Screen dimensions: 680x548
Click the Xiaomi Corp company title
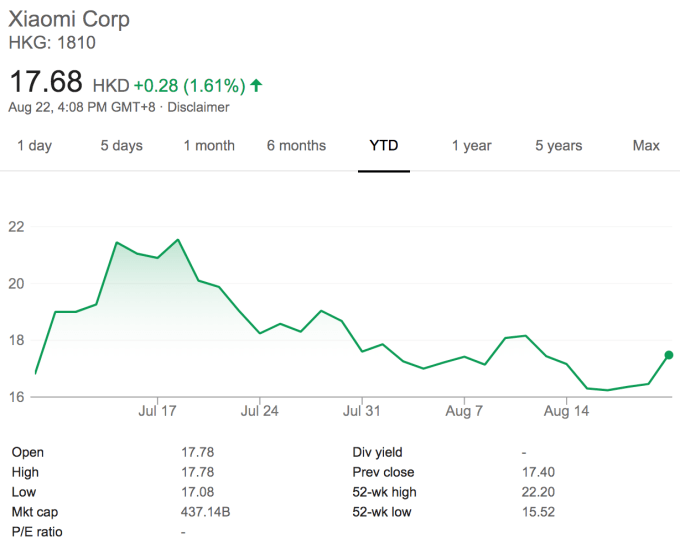pyautogui.click(x=69, y=20)
